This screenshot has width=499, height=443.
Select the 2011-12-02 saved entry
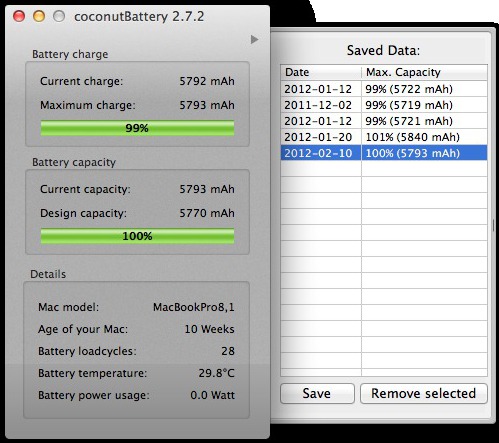pyautogui.click(x=384, y=105)
